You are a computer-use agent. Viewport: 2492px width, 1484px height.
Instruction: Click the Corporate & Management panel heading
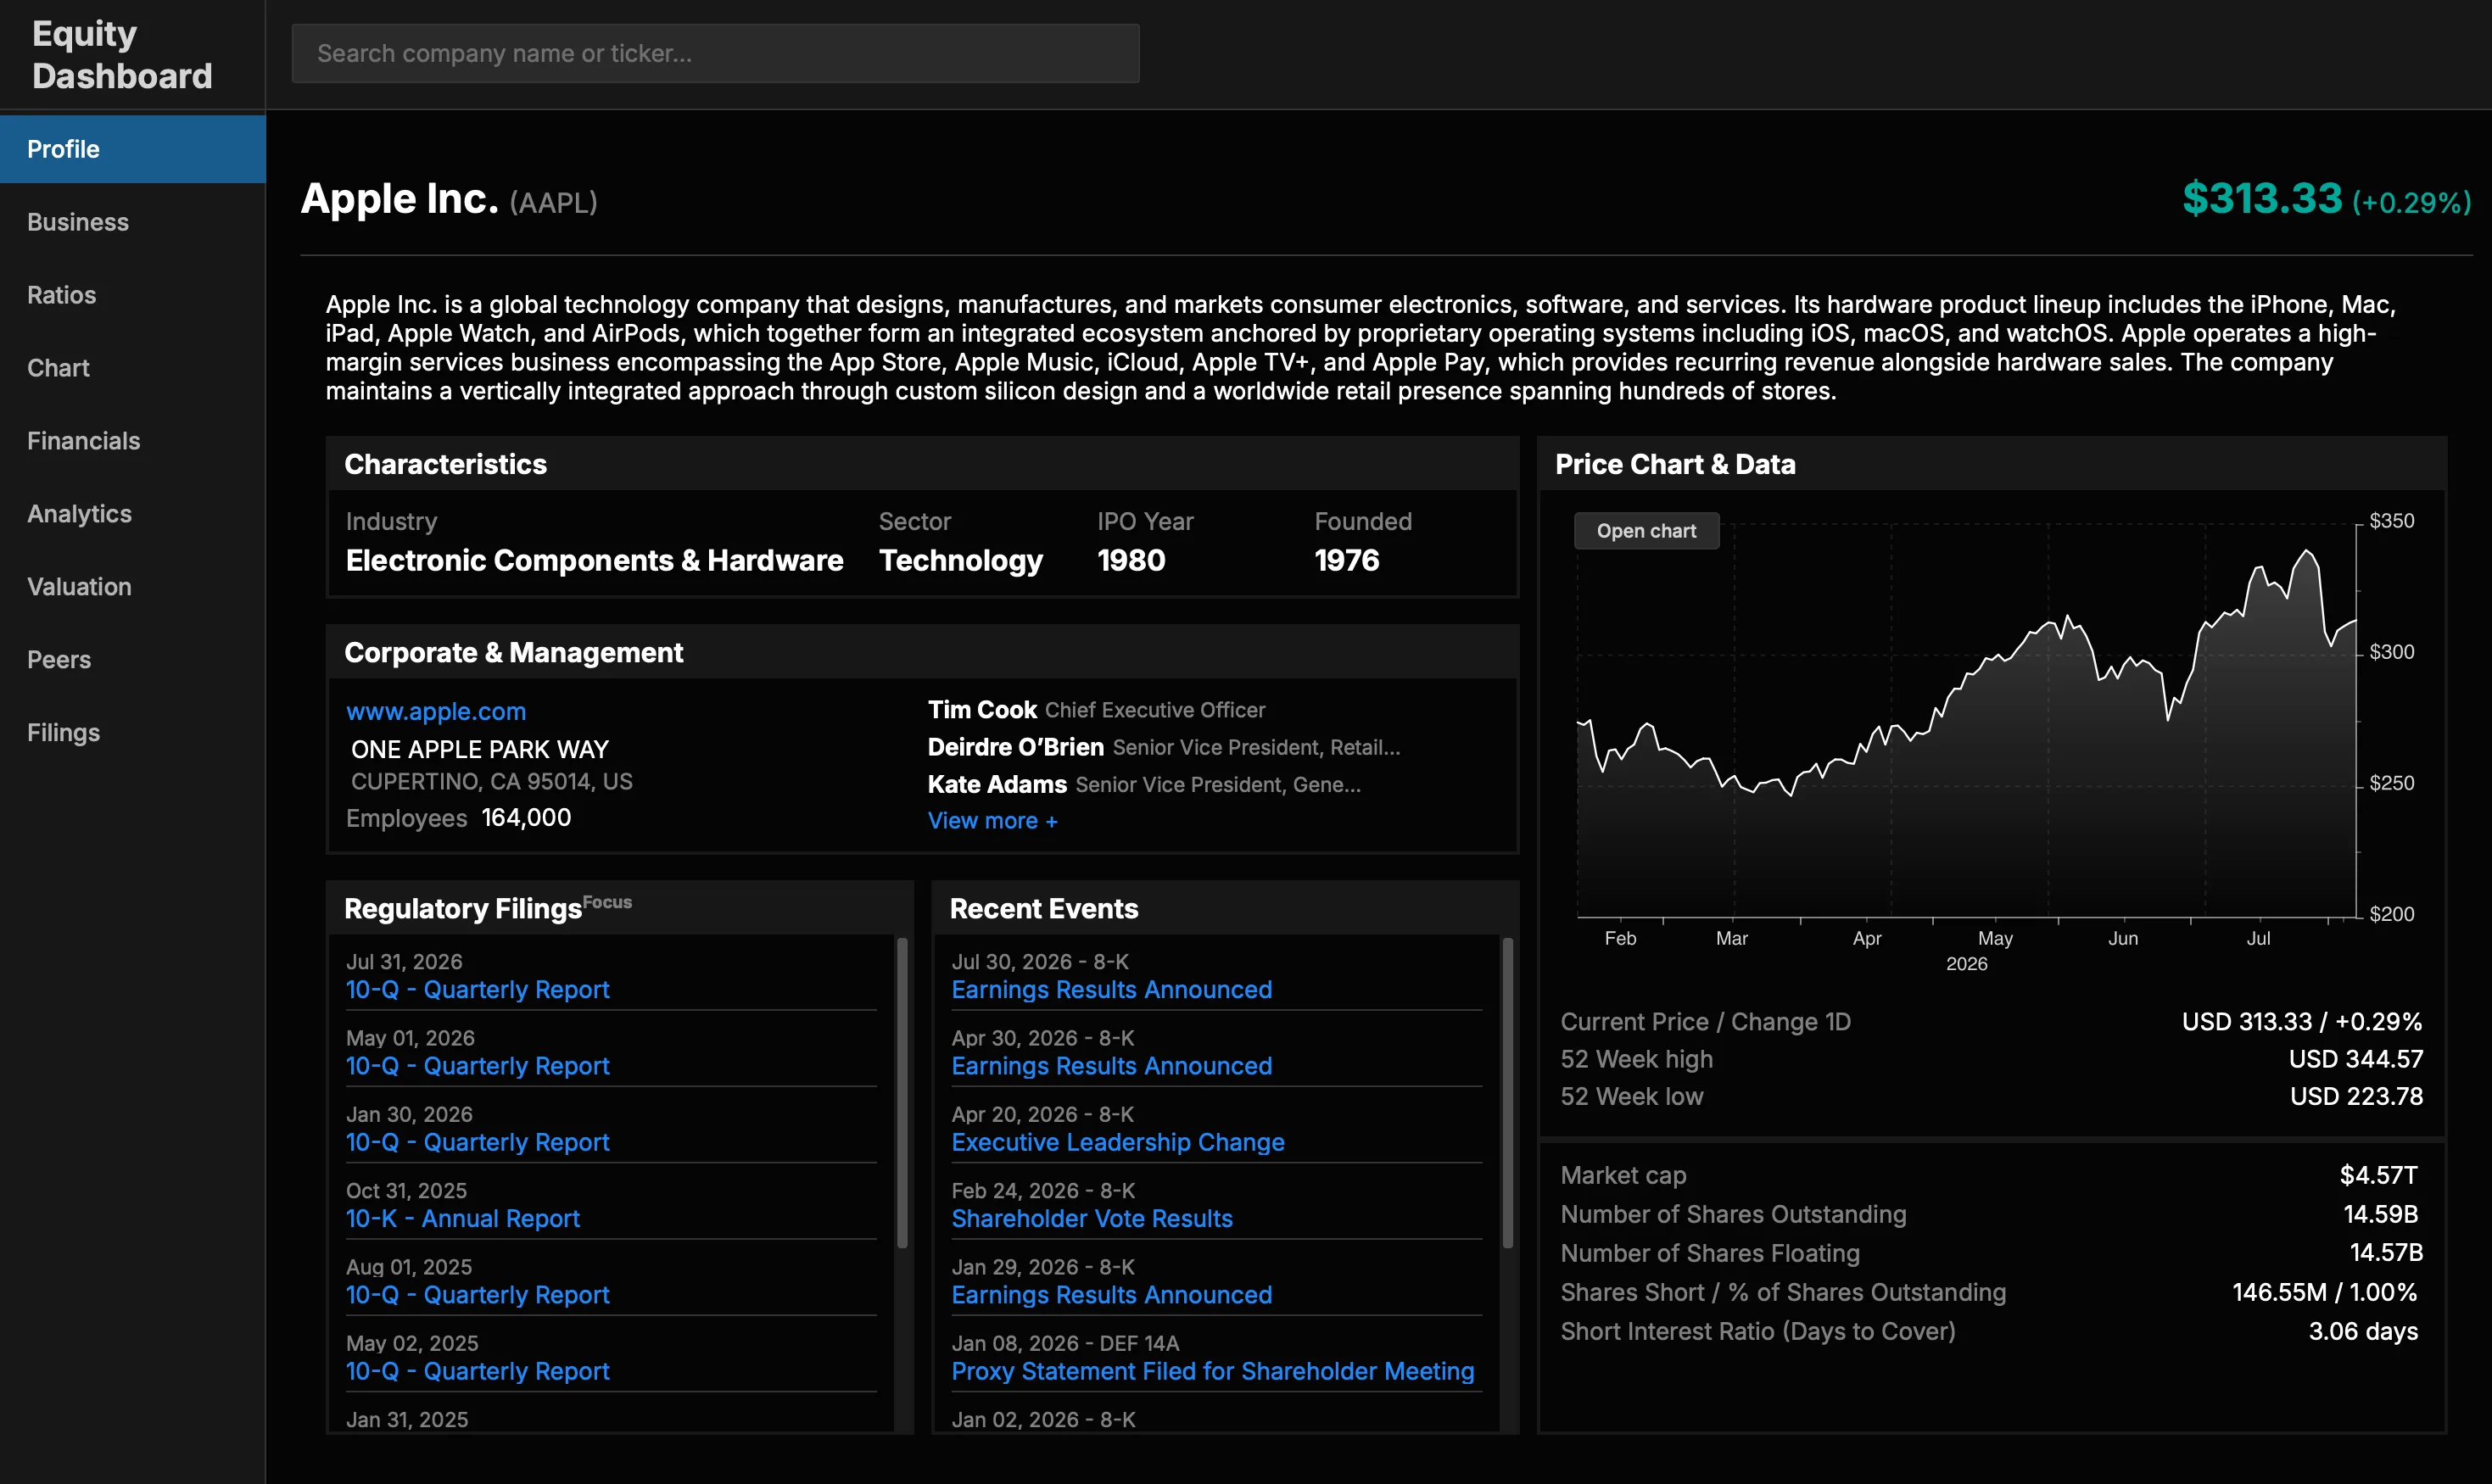pyautogui.click(x=513, y=653)
